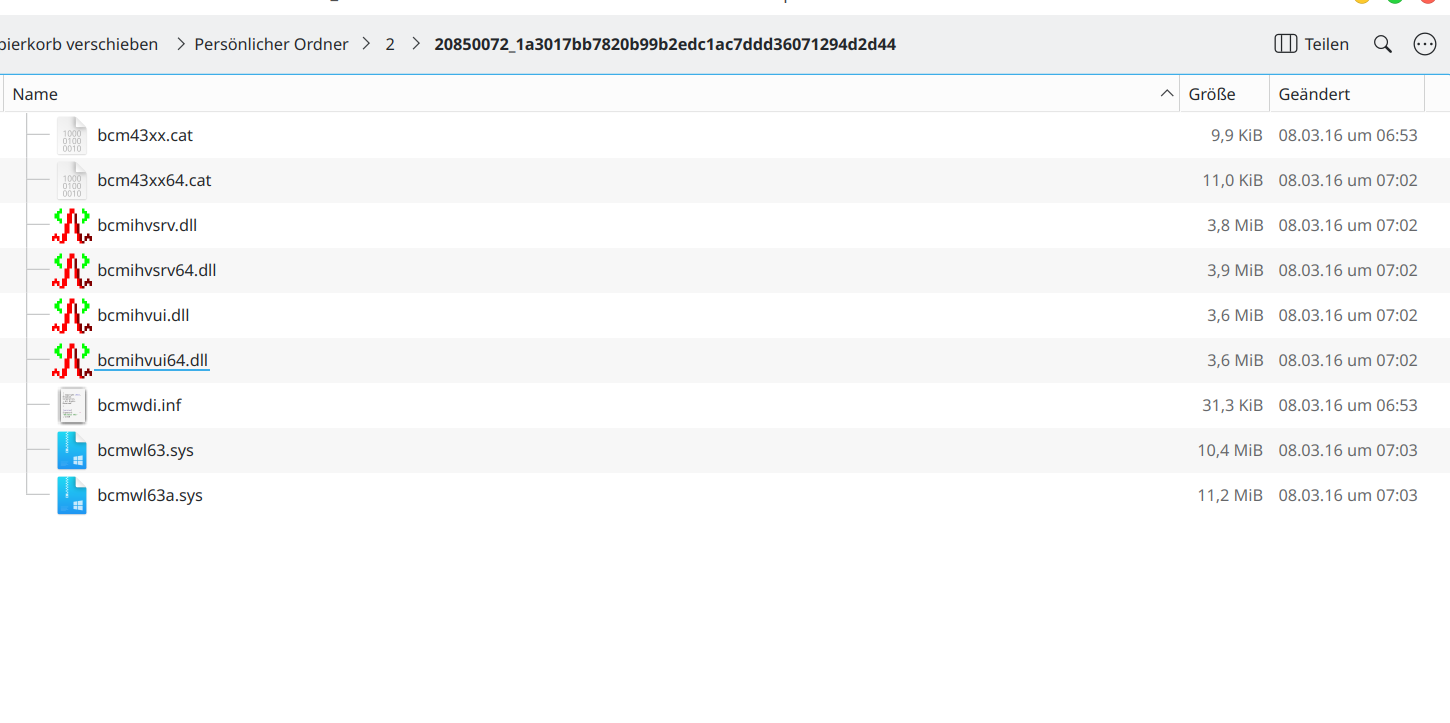
Task: Click the bcmwl63a.sys file icon
Action: coord(71,495)
